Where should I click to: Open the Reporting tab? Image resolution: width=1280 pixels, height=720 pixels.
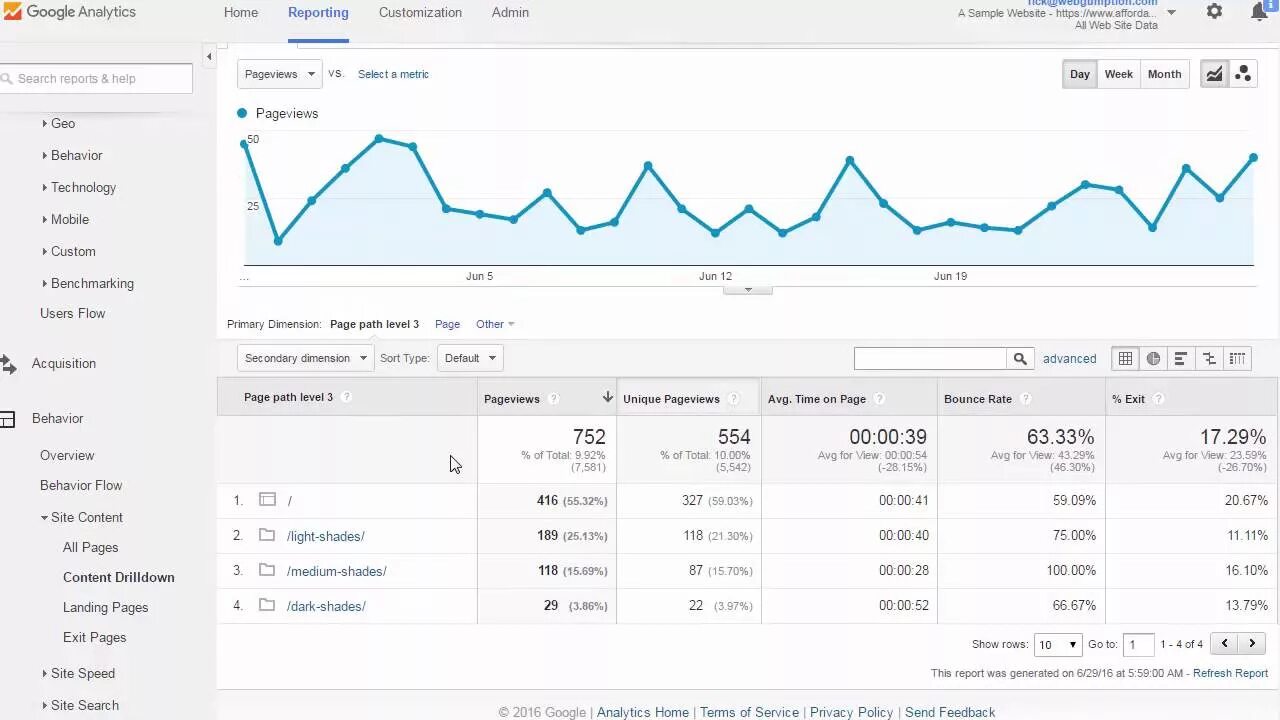pos(318,13)
